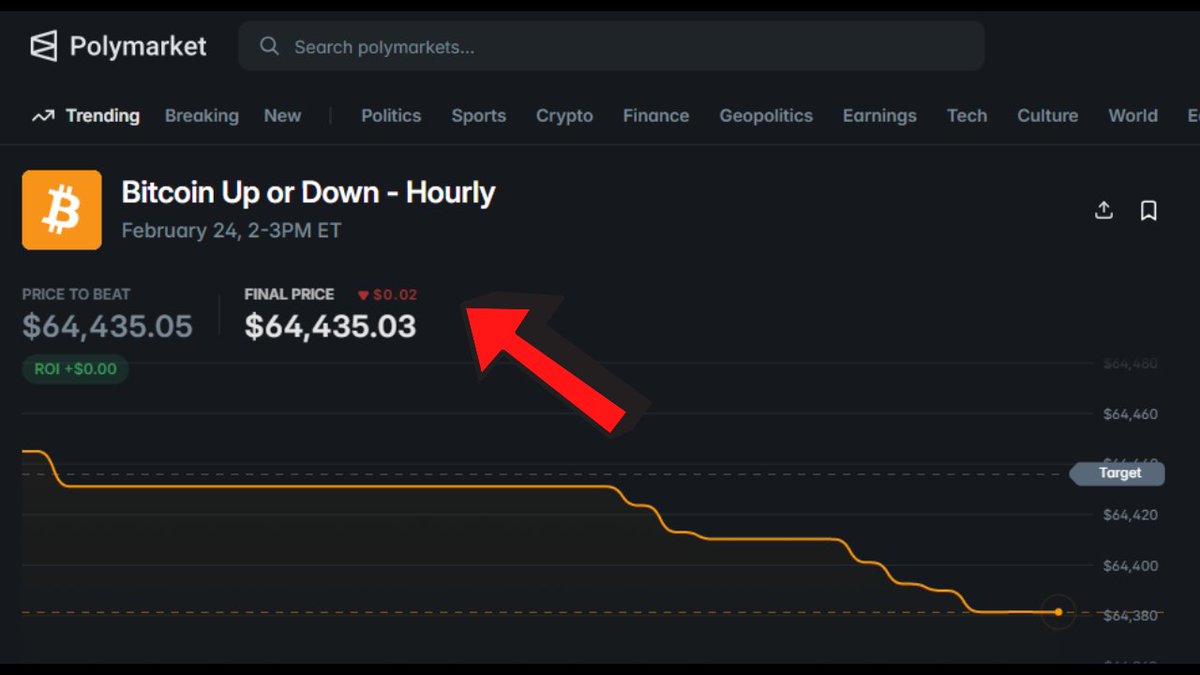Click the red $0.02 change indicator
Viewport: 1200px width, 675px height.
(388, 295)
